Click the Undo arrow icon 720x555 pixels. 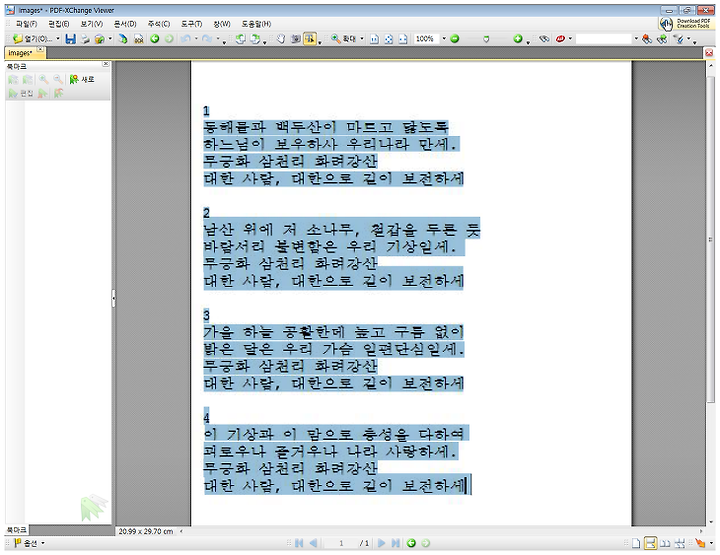click(x=186, y=39)
